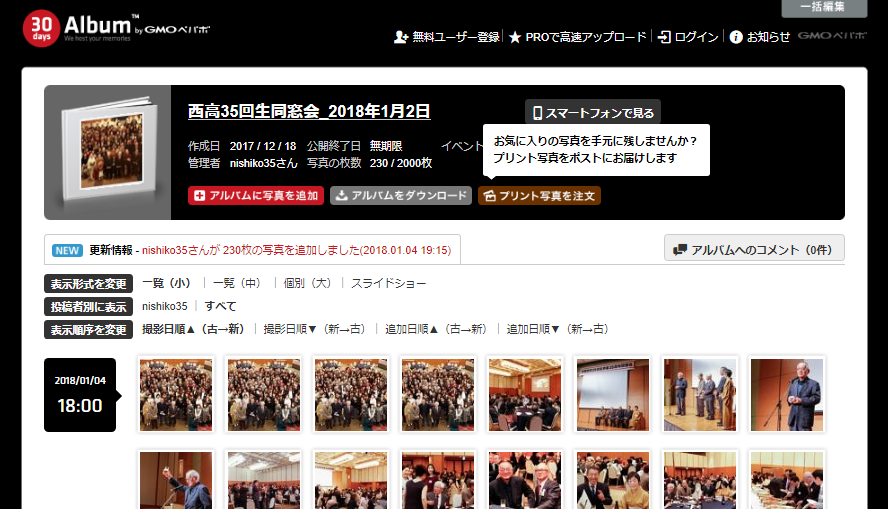
Task: Open アルバムへのコメント comments button
Action: (x=754, y=249)
